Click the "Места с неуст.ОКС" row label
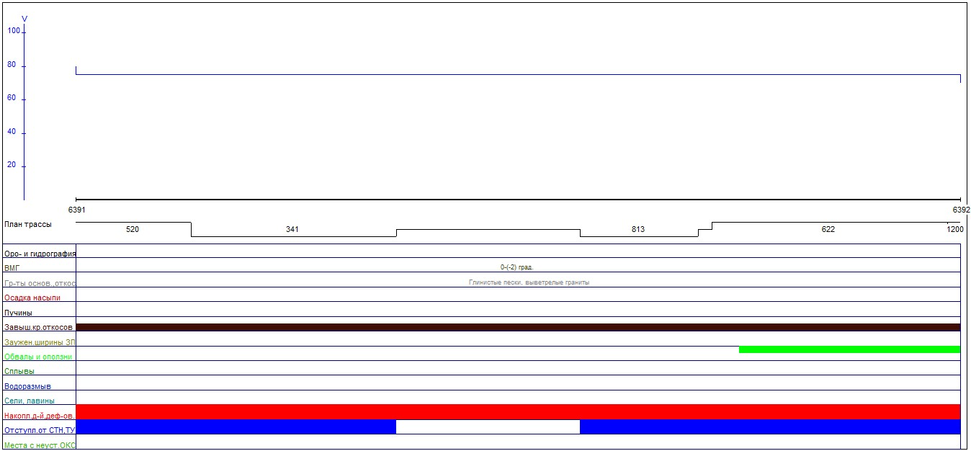 pyautogui.click(x=40, y=445)
